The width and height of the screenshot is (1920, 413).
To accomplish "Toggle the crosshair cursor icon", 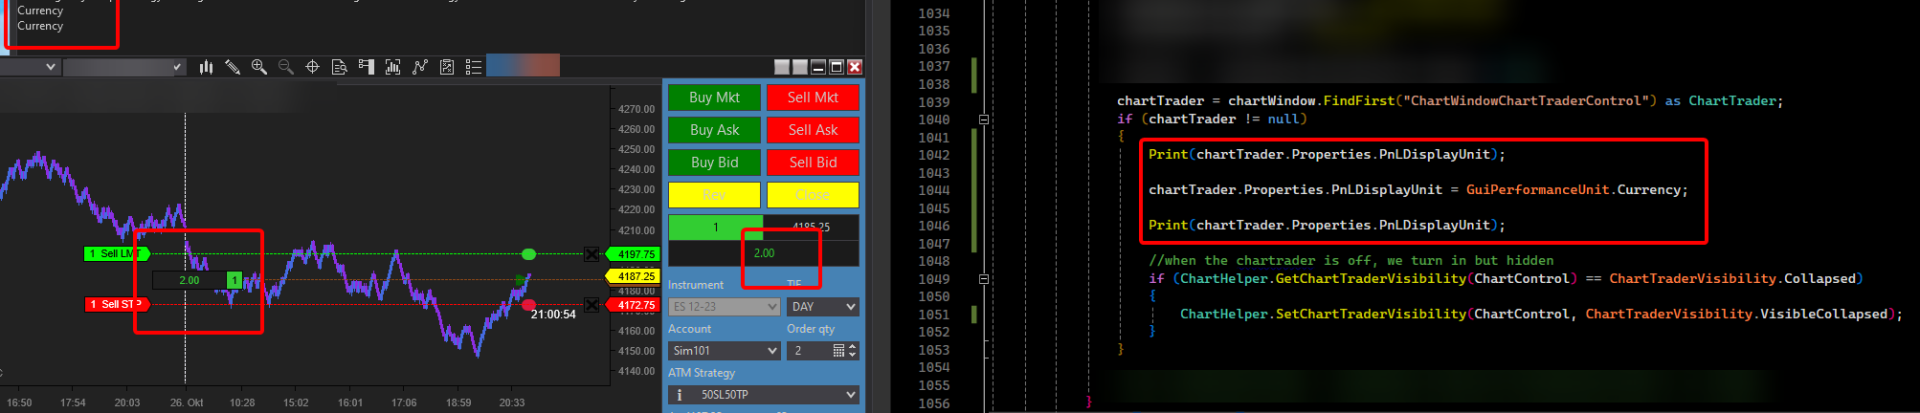I will pyautogui.click(x=312, y=67).
